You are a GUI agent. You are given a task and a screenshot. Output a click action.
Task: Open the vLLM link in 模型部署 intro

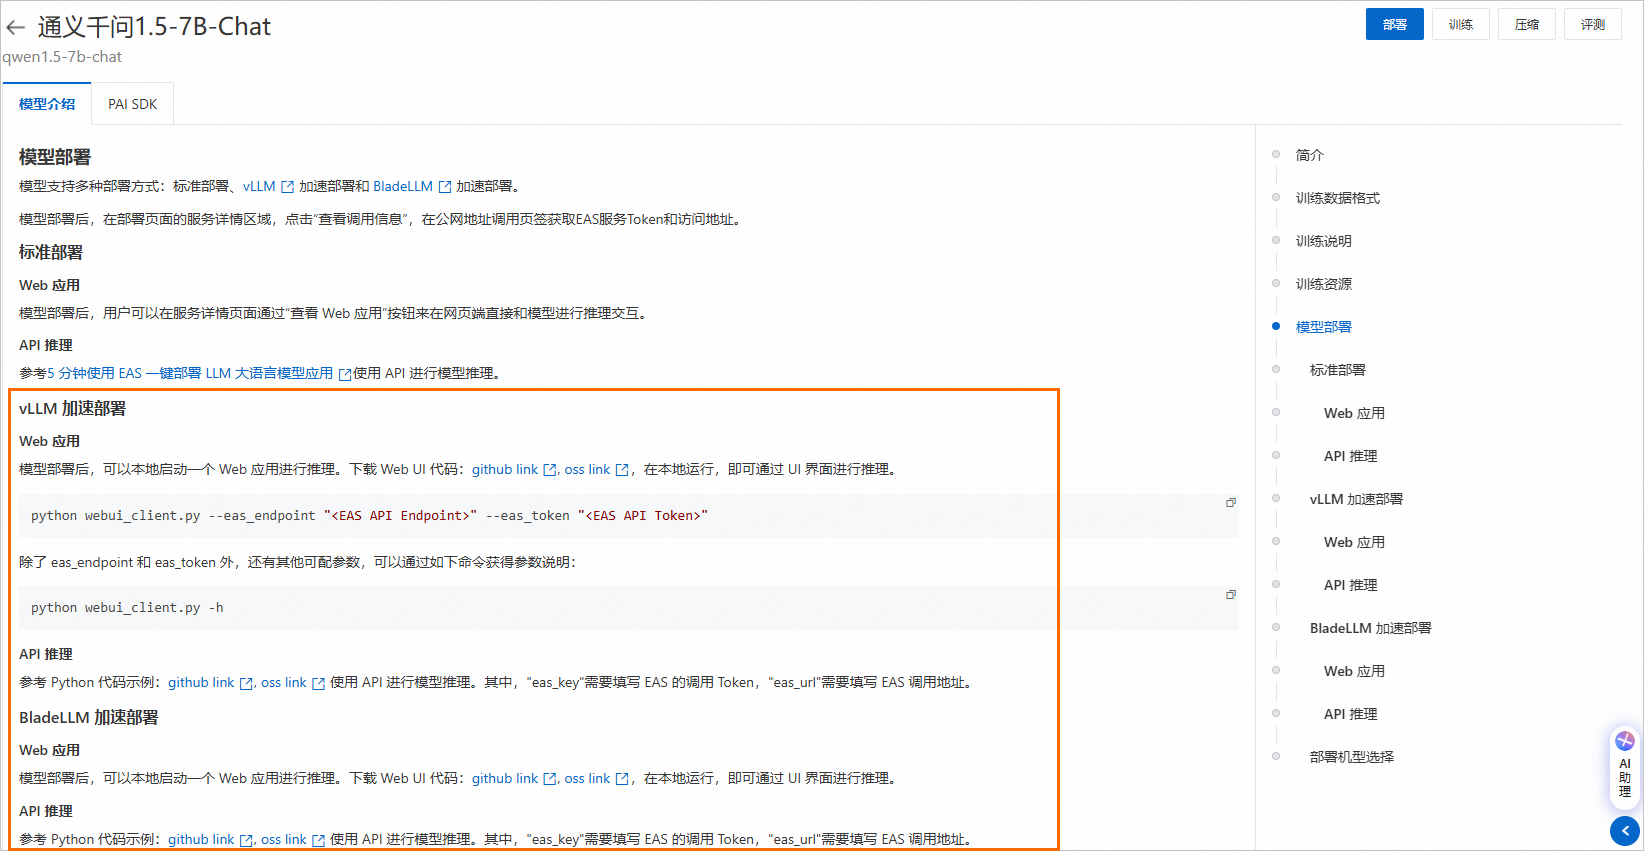tap(259, 186)
